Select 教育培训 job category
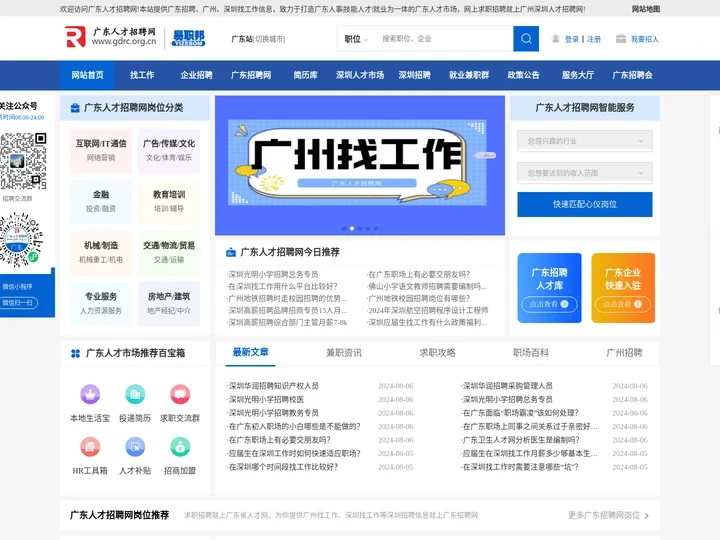This screenshot has height=540, width=720. 169,202
